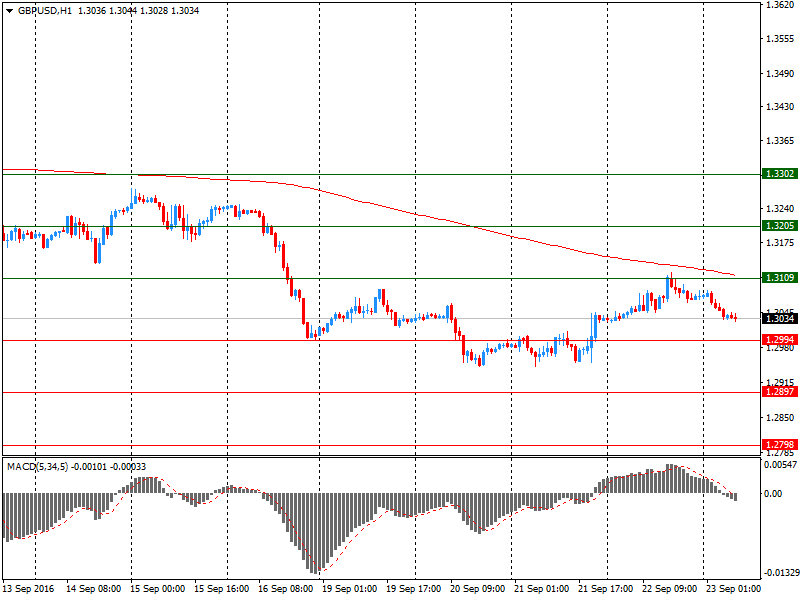Click the 19 Sep 17:00 time label
The image size is (800, 600).
coord(414,589)
